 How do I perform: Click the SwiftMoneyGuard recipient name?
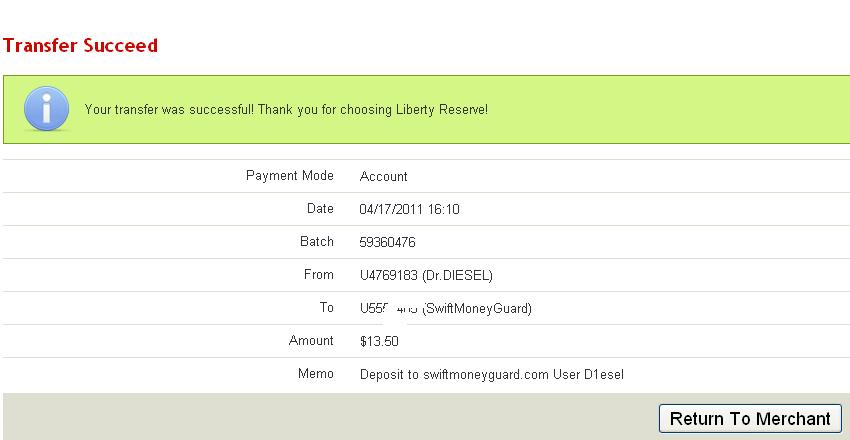478,309
